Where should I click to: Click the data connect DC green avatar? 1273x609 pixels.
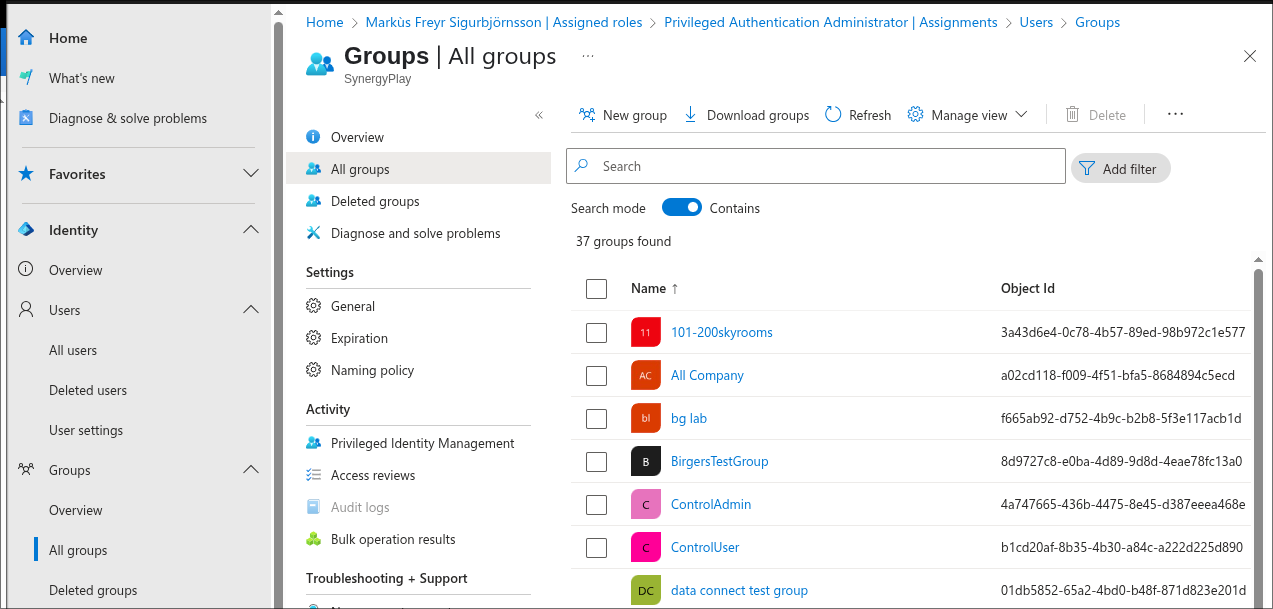click(646, 590)
